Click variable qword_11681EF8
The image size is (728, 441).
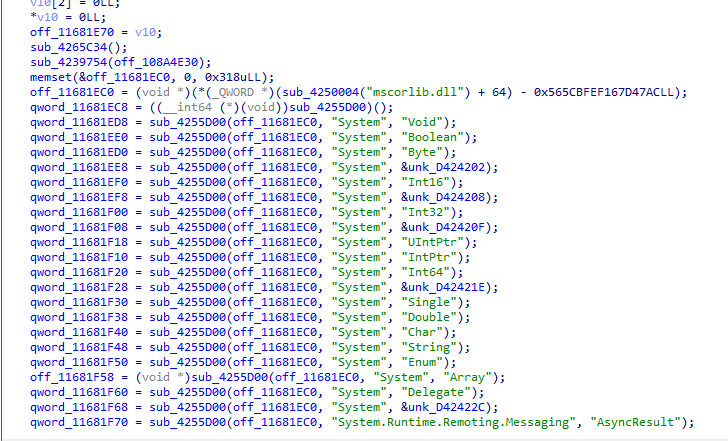click(79, 197)
